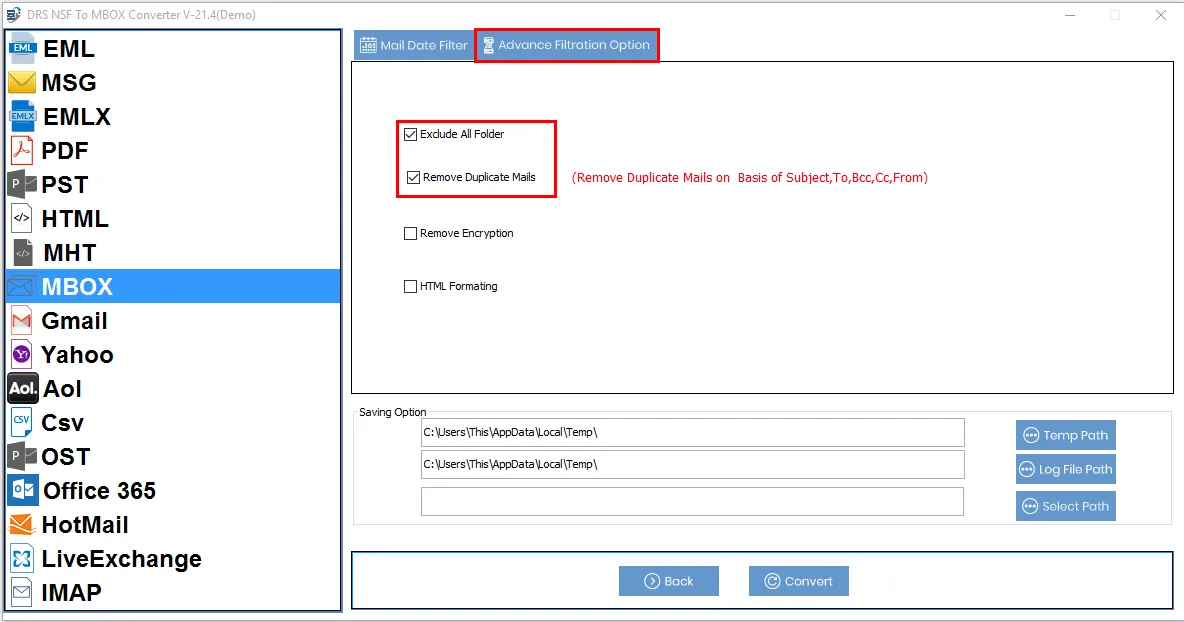
Task: Click the Temp Path button
Action: [x=1065, y=436]
